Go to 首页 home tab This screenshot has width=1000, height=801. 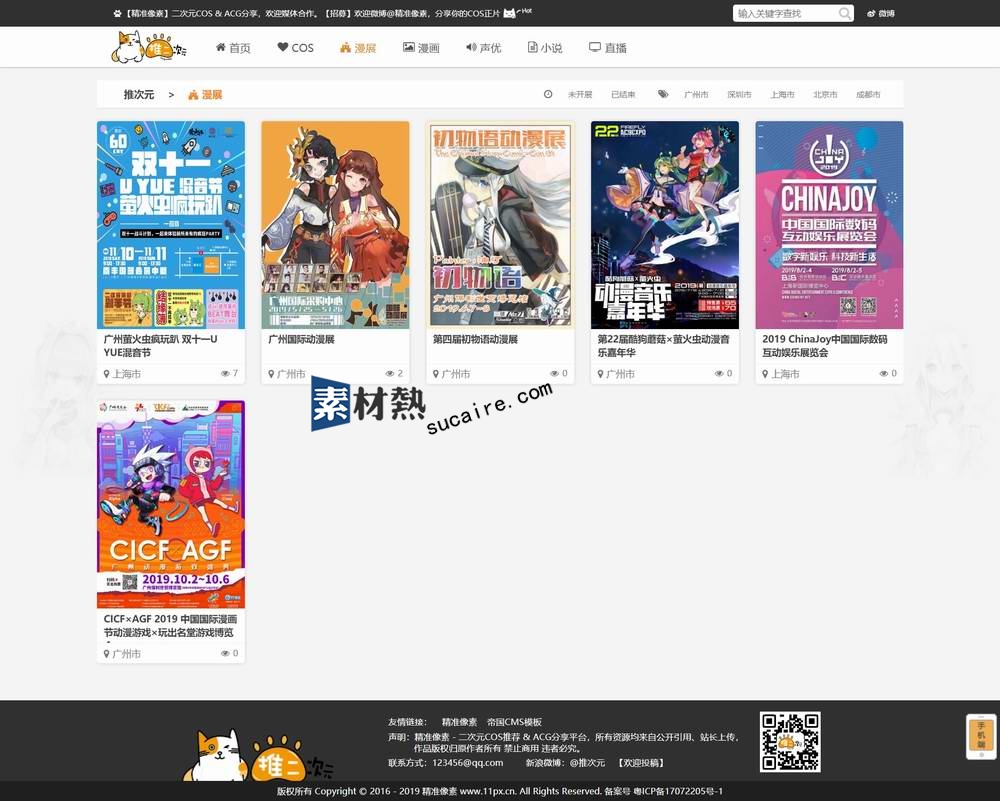click(233, 48)
